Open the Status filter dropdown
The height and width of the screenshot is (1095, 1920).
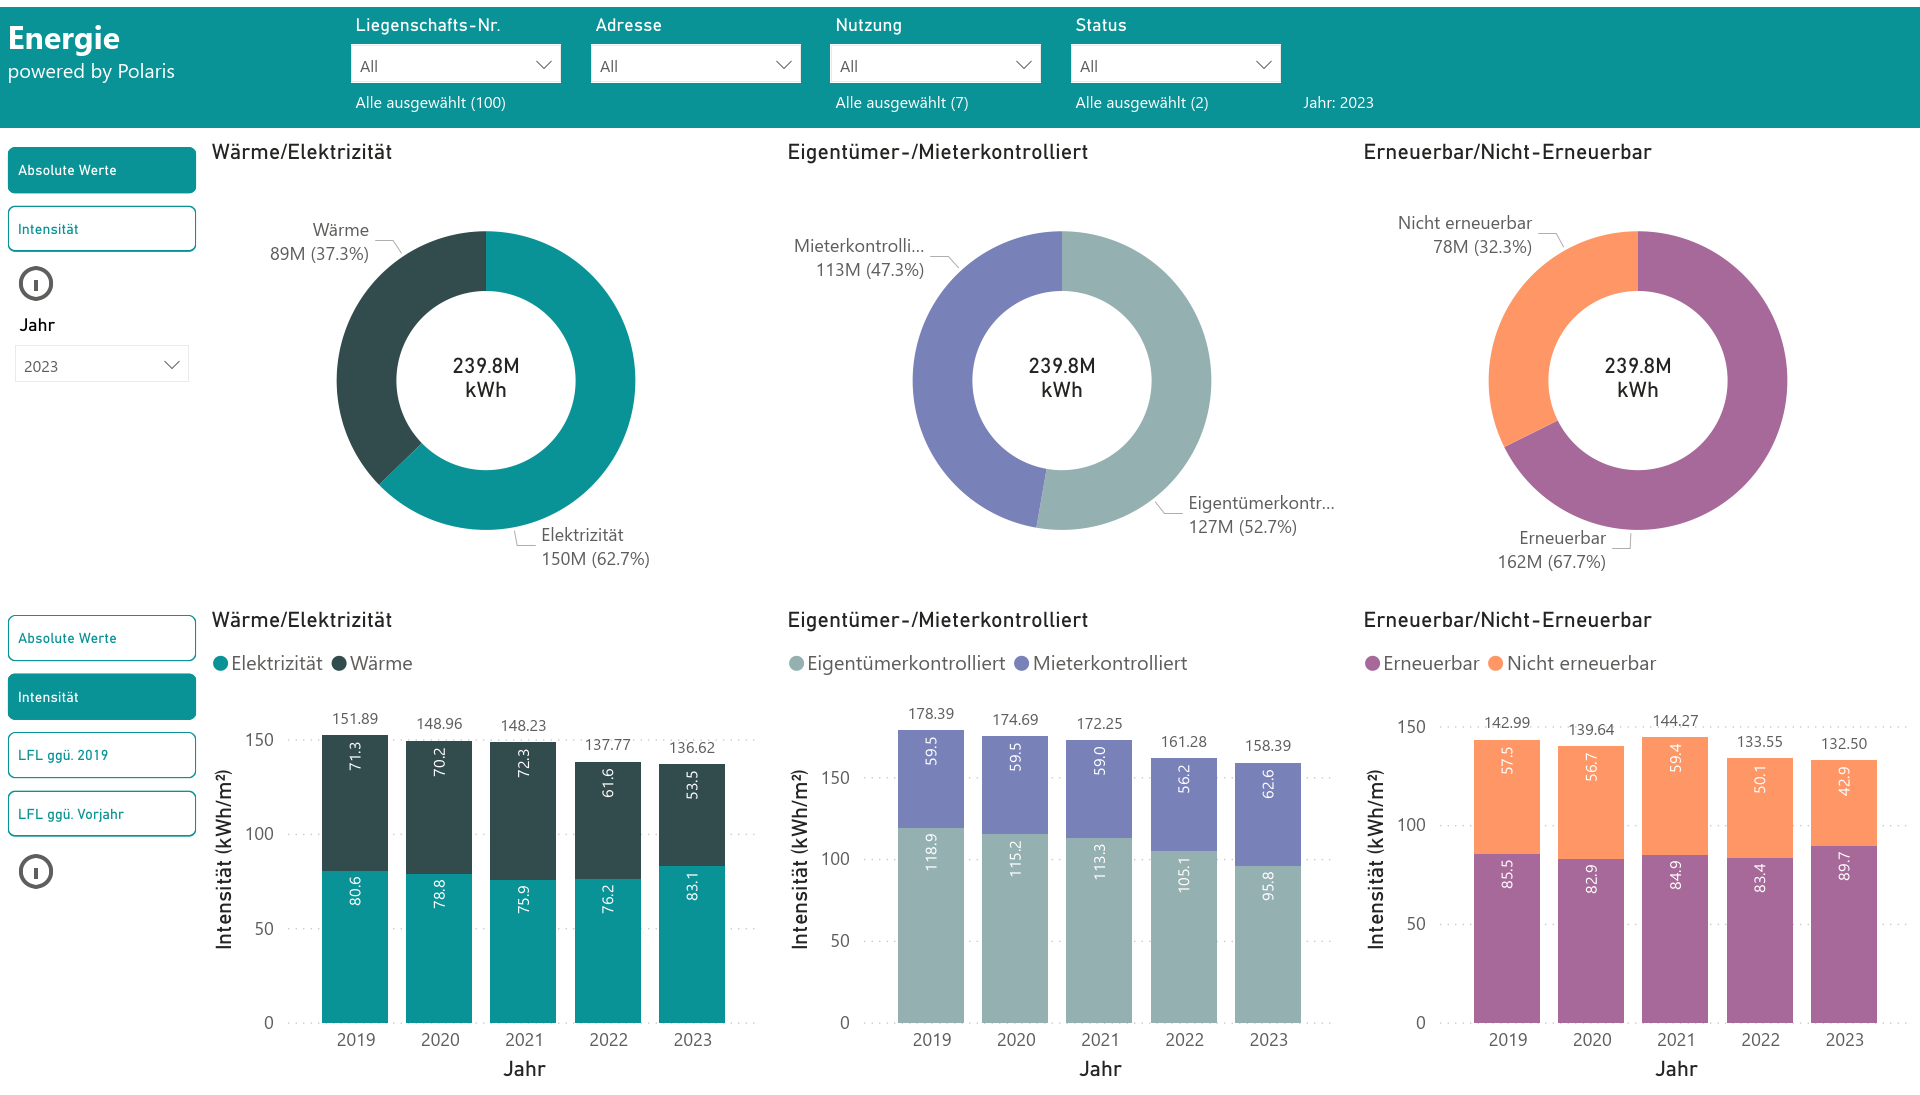click(x=1176, y=65)
